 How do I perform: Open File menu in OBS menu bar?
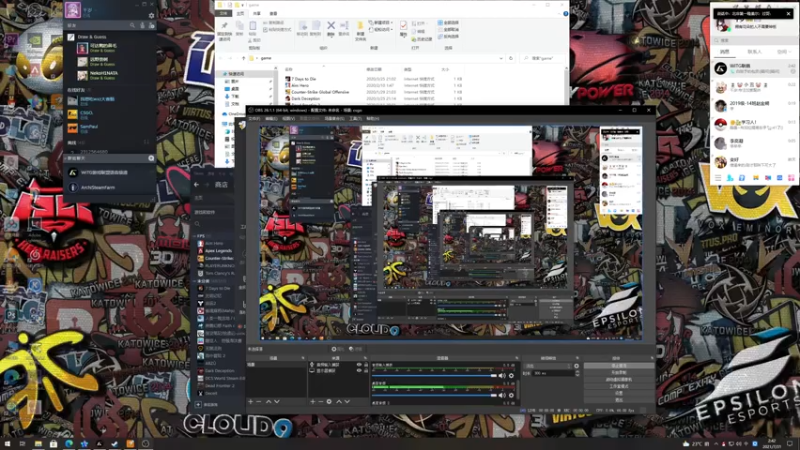254,118
